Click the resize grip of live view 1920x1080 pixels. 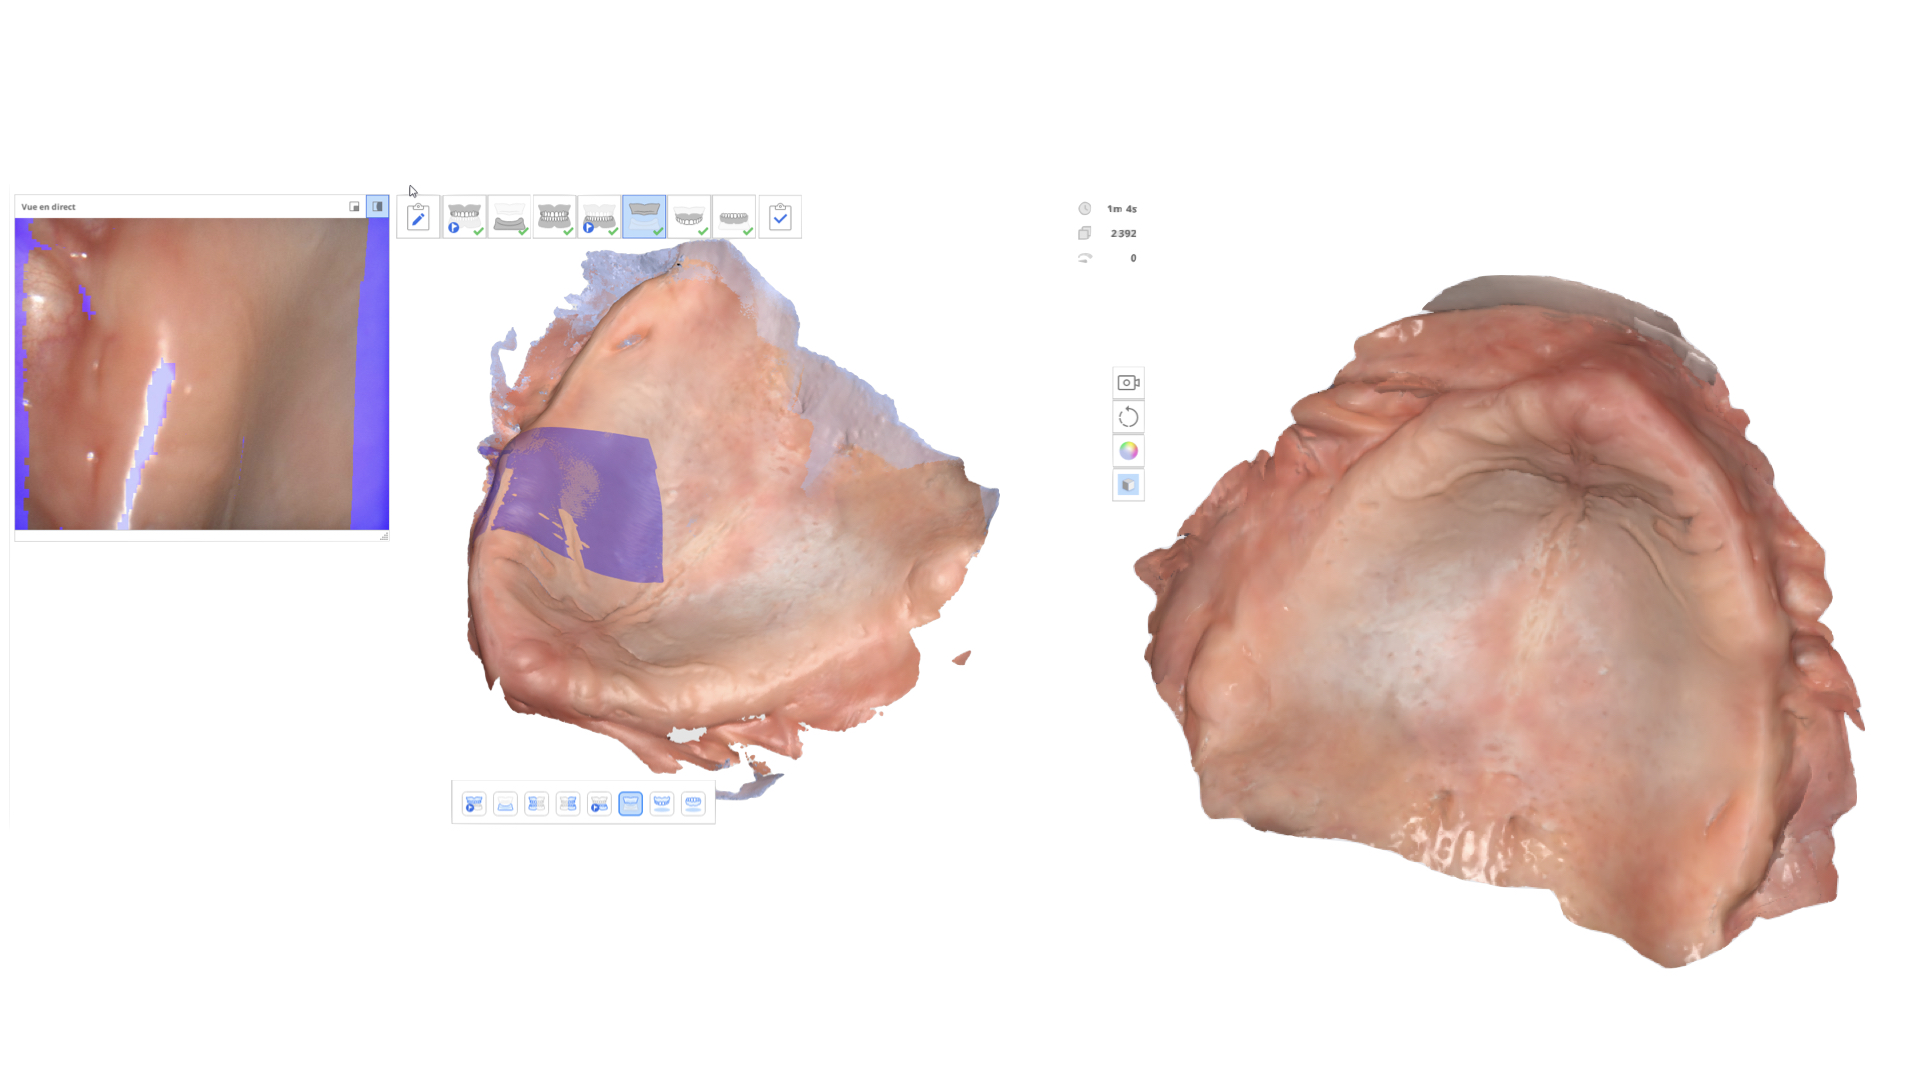[x=384, y=537]
